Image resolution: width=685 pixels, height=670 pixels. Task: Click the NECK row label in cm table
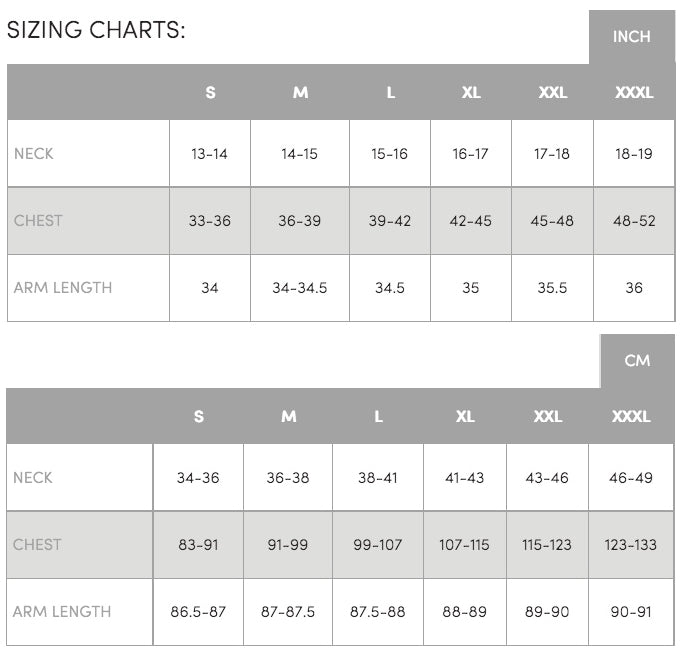tap(33, 478)
